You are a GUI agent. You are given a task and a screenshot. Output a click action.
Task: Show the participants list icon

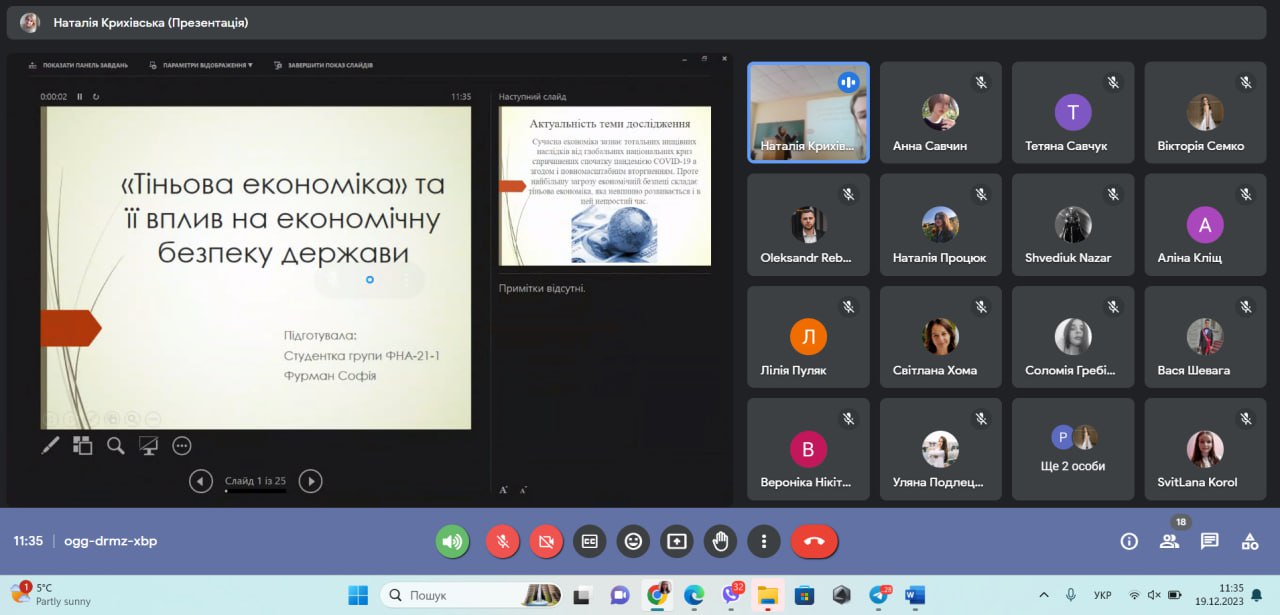[1169, 541]
